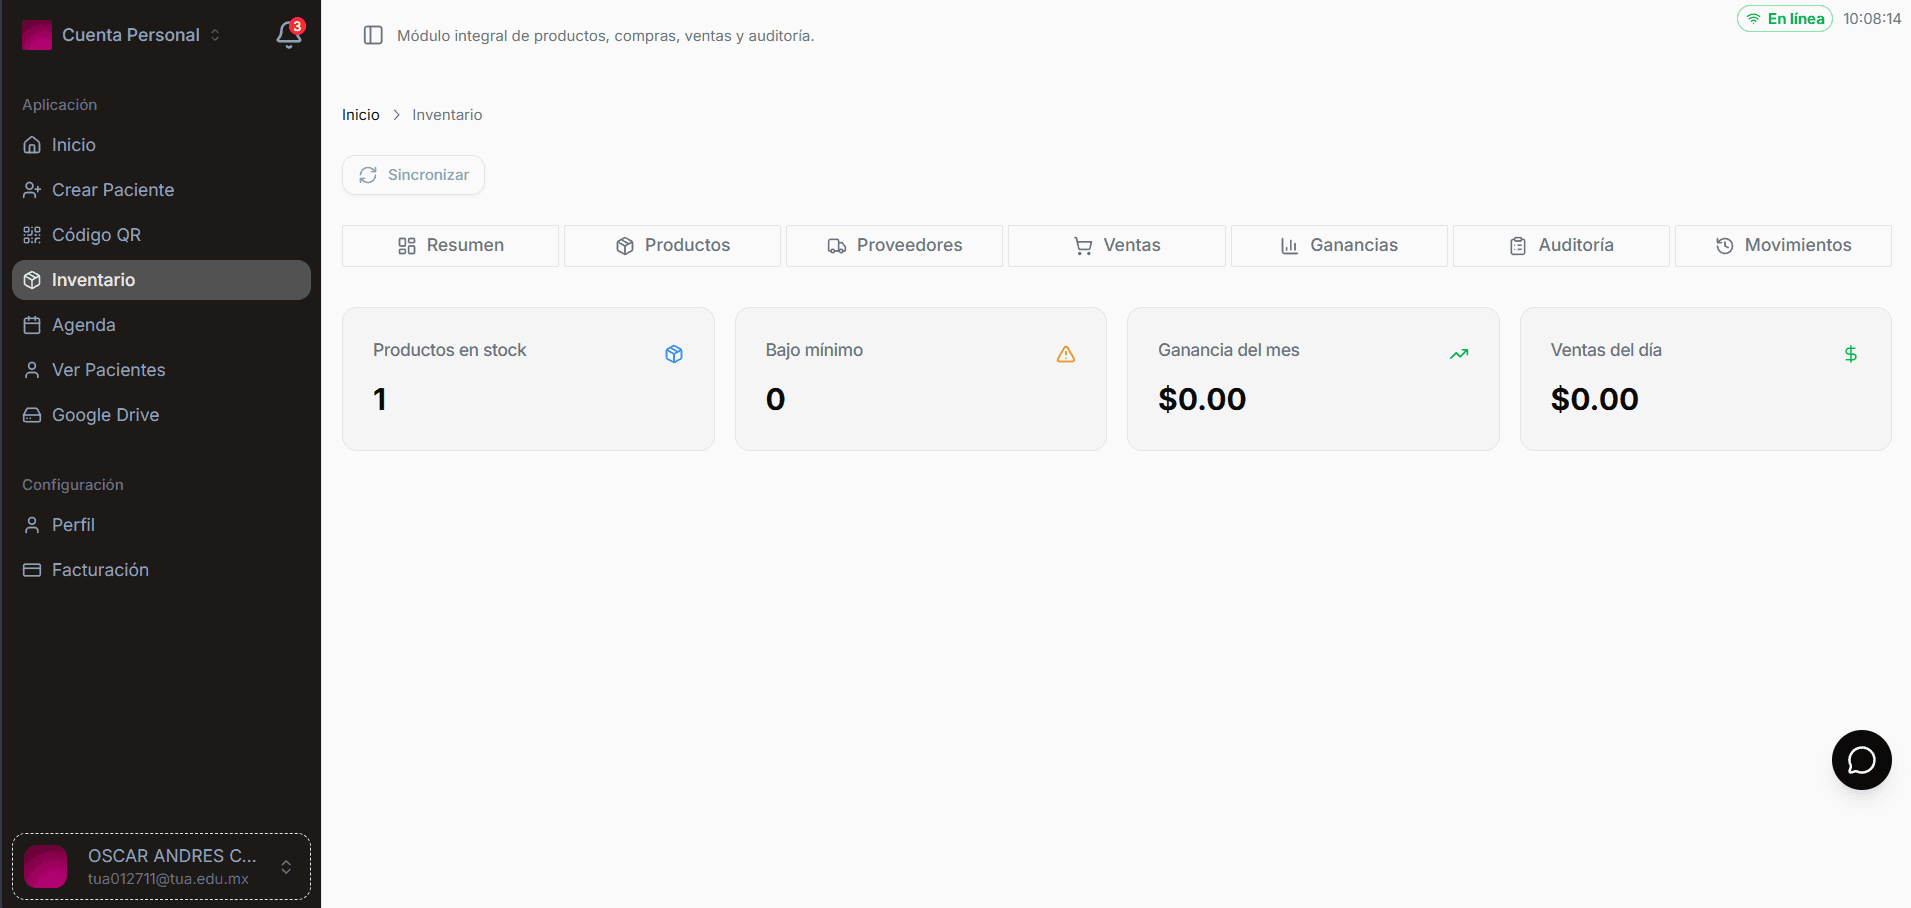Image resolution: width=1911 pixels, height=908 pixels.
Task: Open the floating chat bubble
Action: point(1861,760)
